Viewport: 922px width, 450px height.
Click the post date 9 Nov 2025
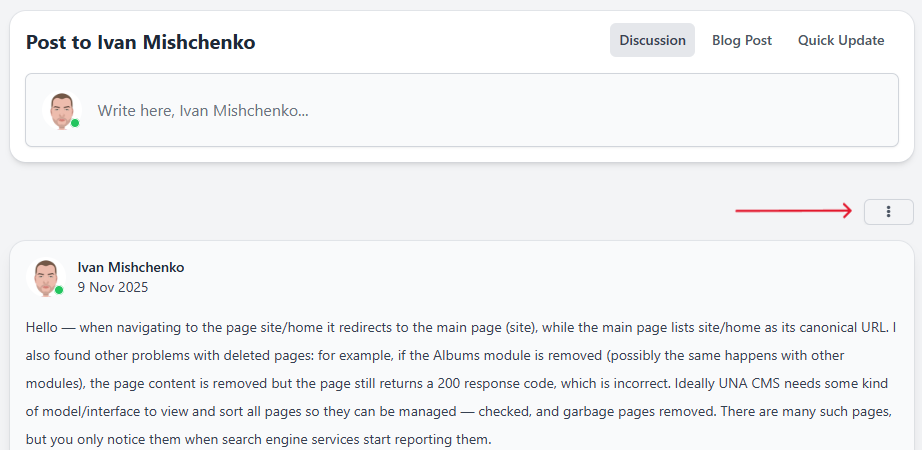pos(113,287)
